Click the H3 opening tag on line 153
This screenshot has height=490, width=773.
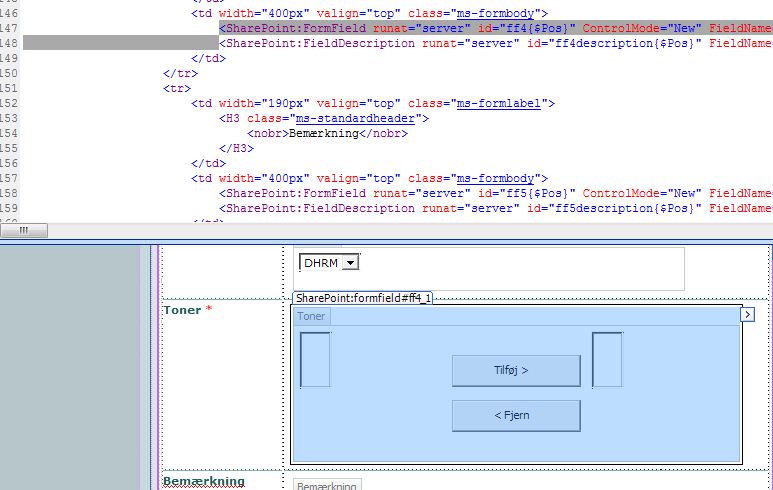[324, 118]
